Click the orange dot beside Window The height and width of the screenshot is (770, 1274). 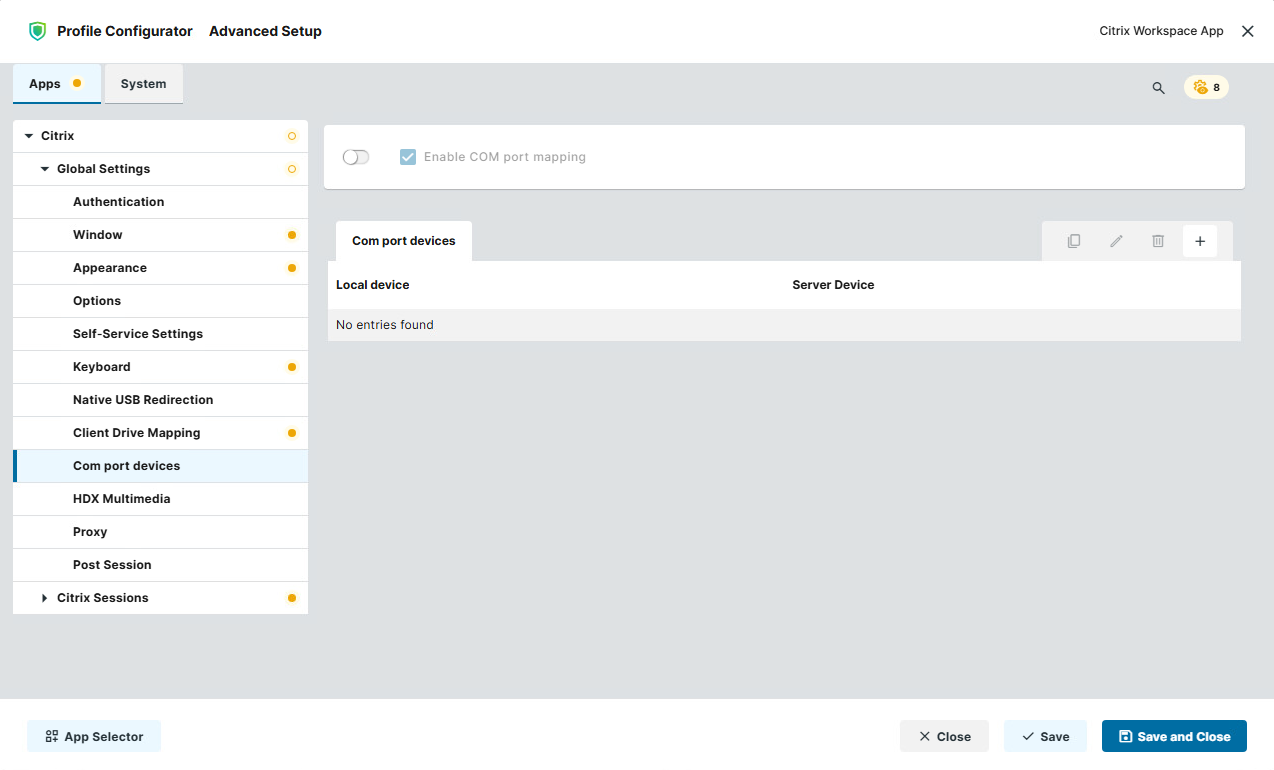(x=292, y=235)
